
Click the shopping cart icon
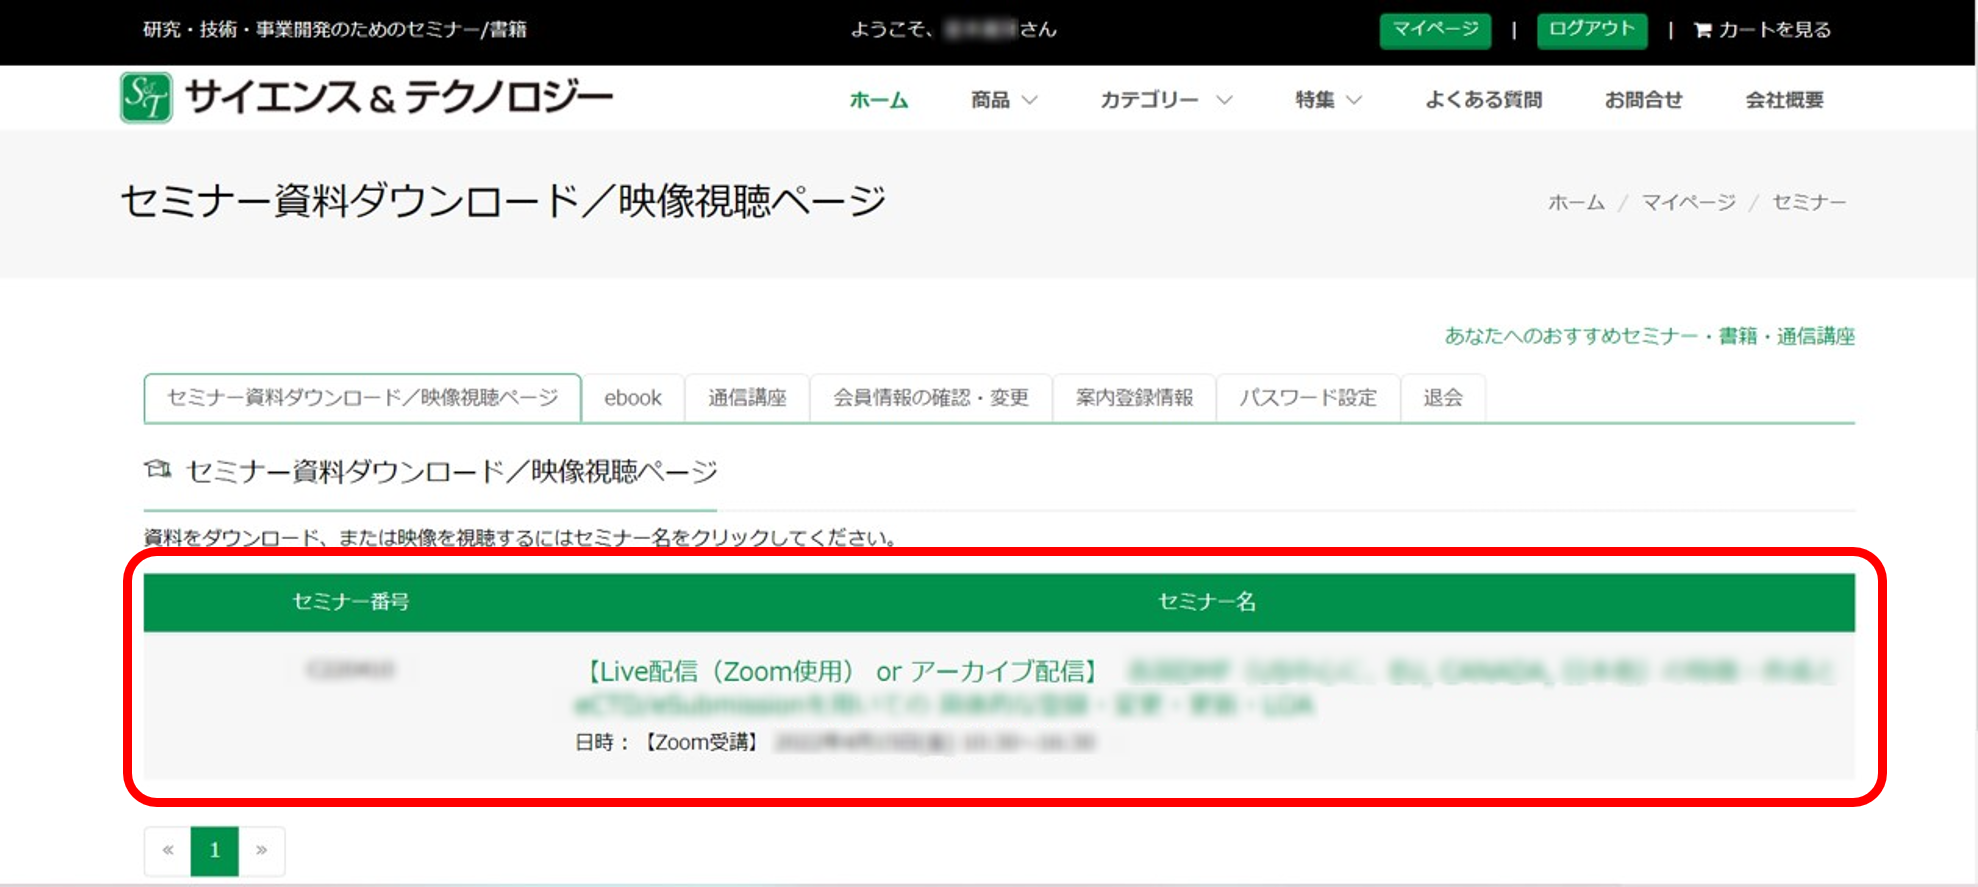point(1702,31)
